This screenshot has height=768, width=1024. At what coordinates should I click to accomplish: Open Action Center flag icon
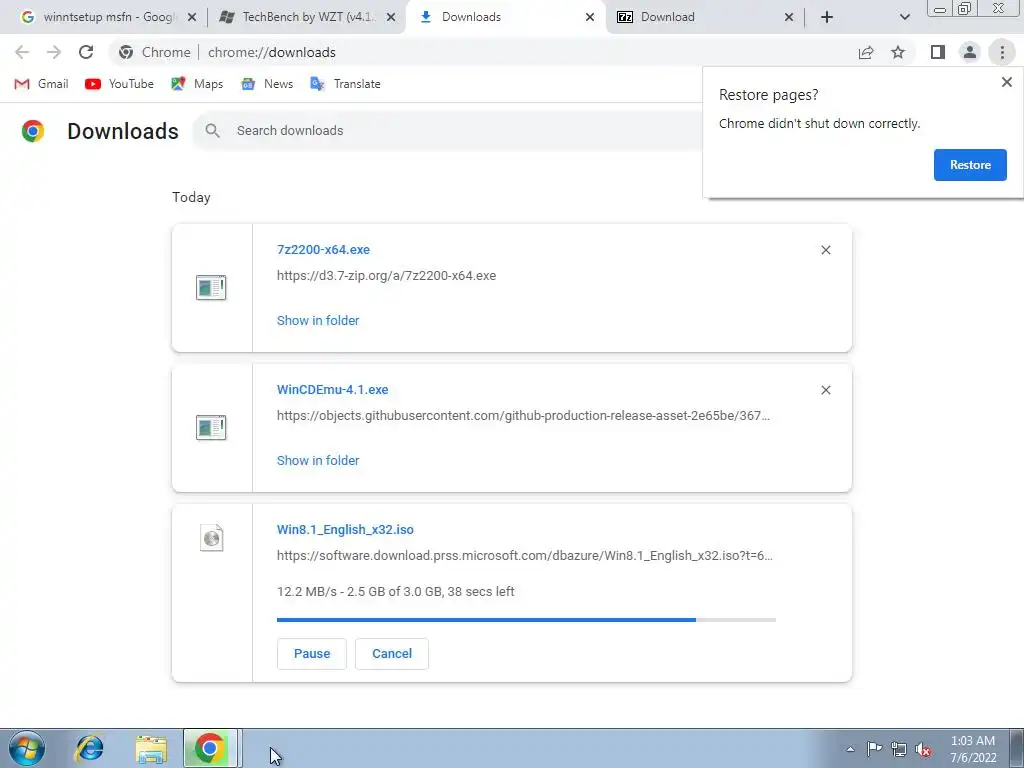click(x=874, y=749)
